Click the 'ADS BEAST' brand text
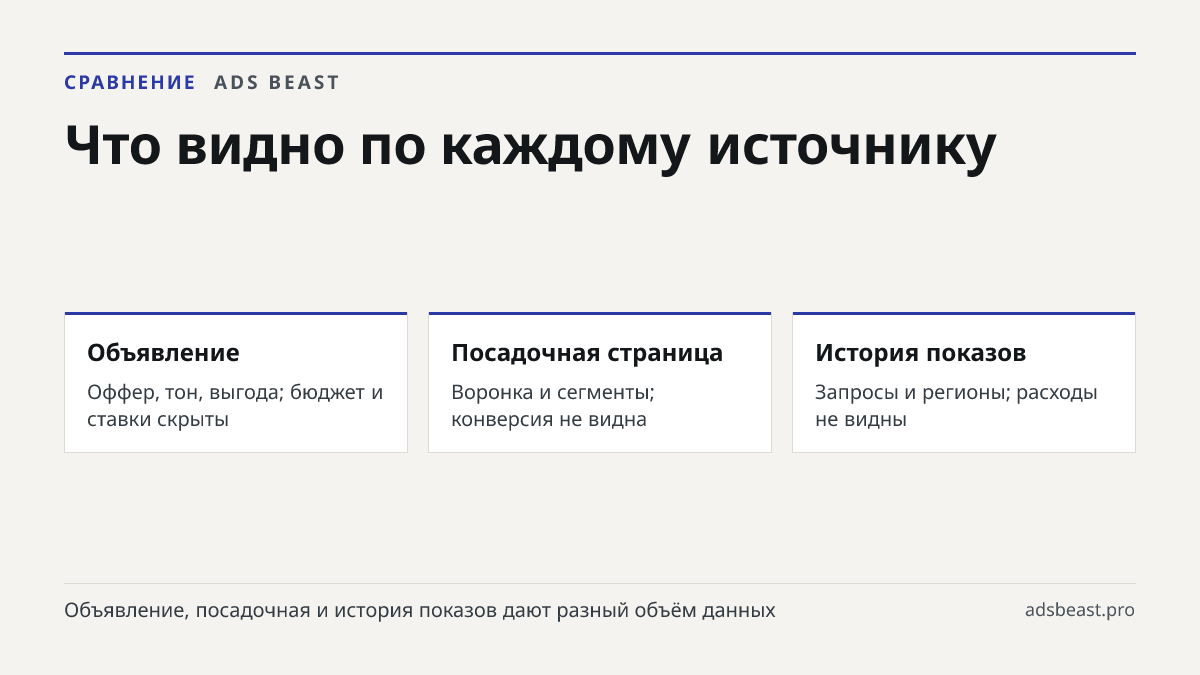Viewport: 1200px width, 675px height. pos(277,83)
